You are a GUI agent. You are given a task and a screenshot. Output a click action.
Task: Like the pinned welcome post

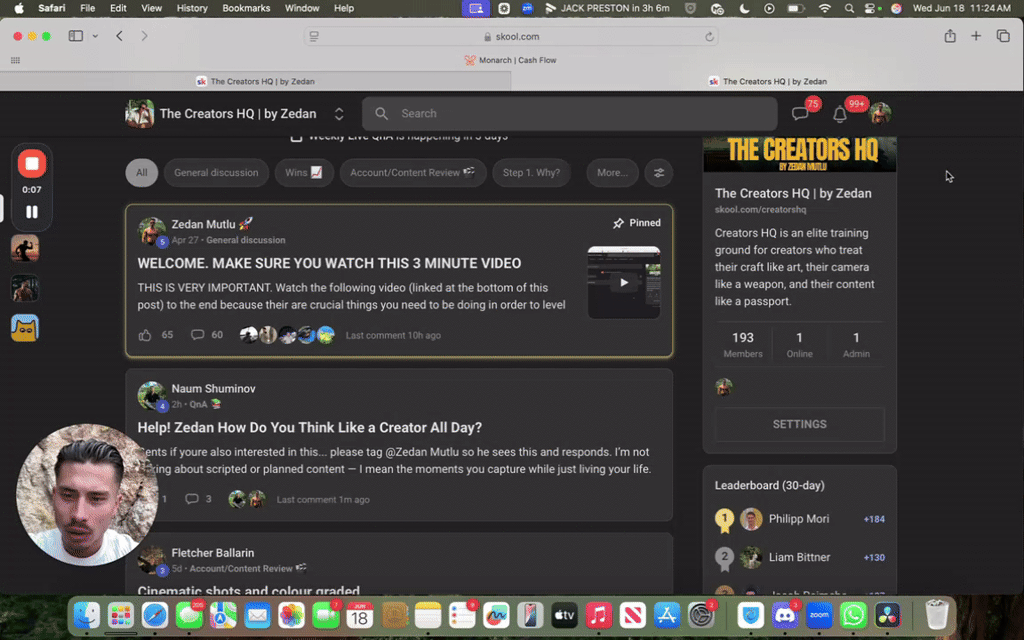[x=145, y=335]
